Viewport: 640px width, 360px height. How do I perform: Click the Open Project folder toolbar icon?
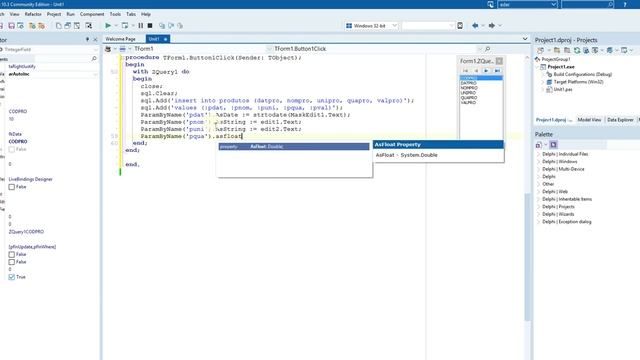click(32, 25)
